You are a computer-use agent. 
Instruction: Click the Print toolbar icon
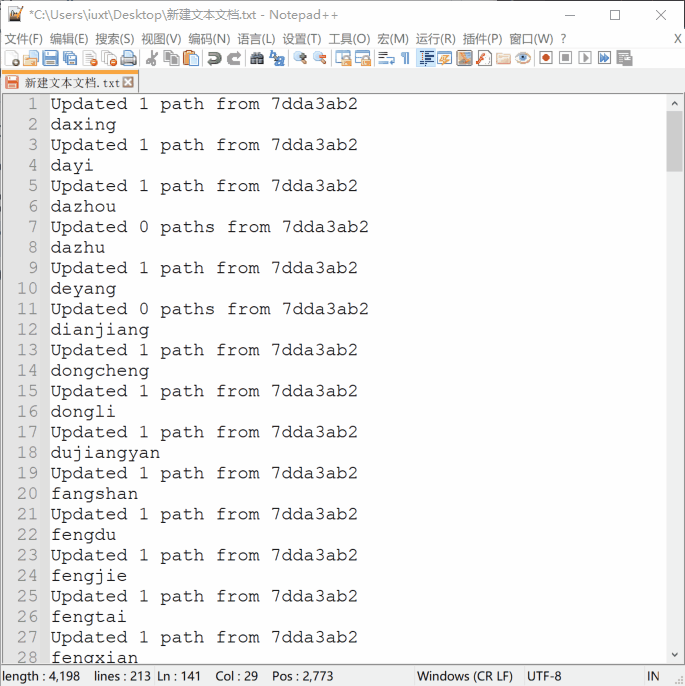point(129,59)
